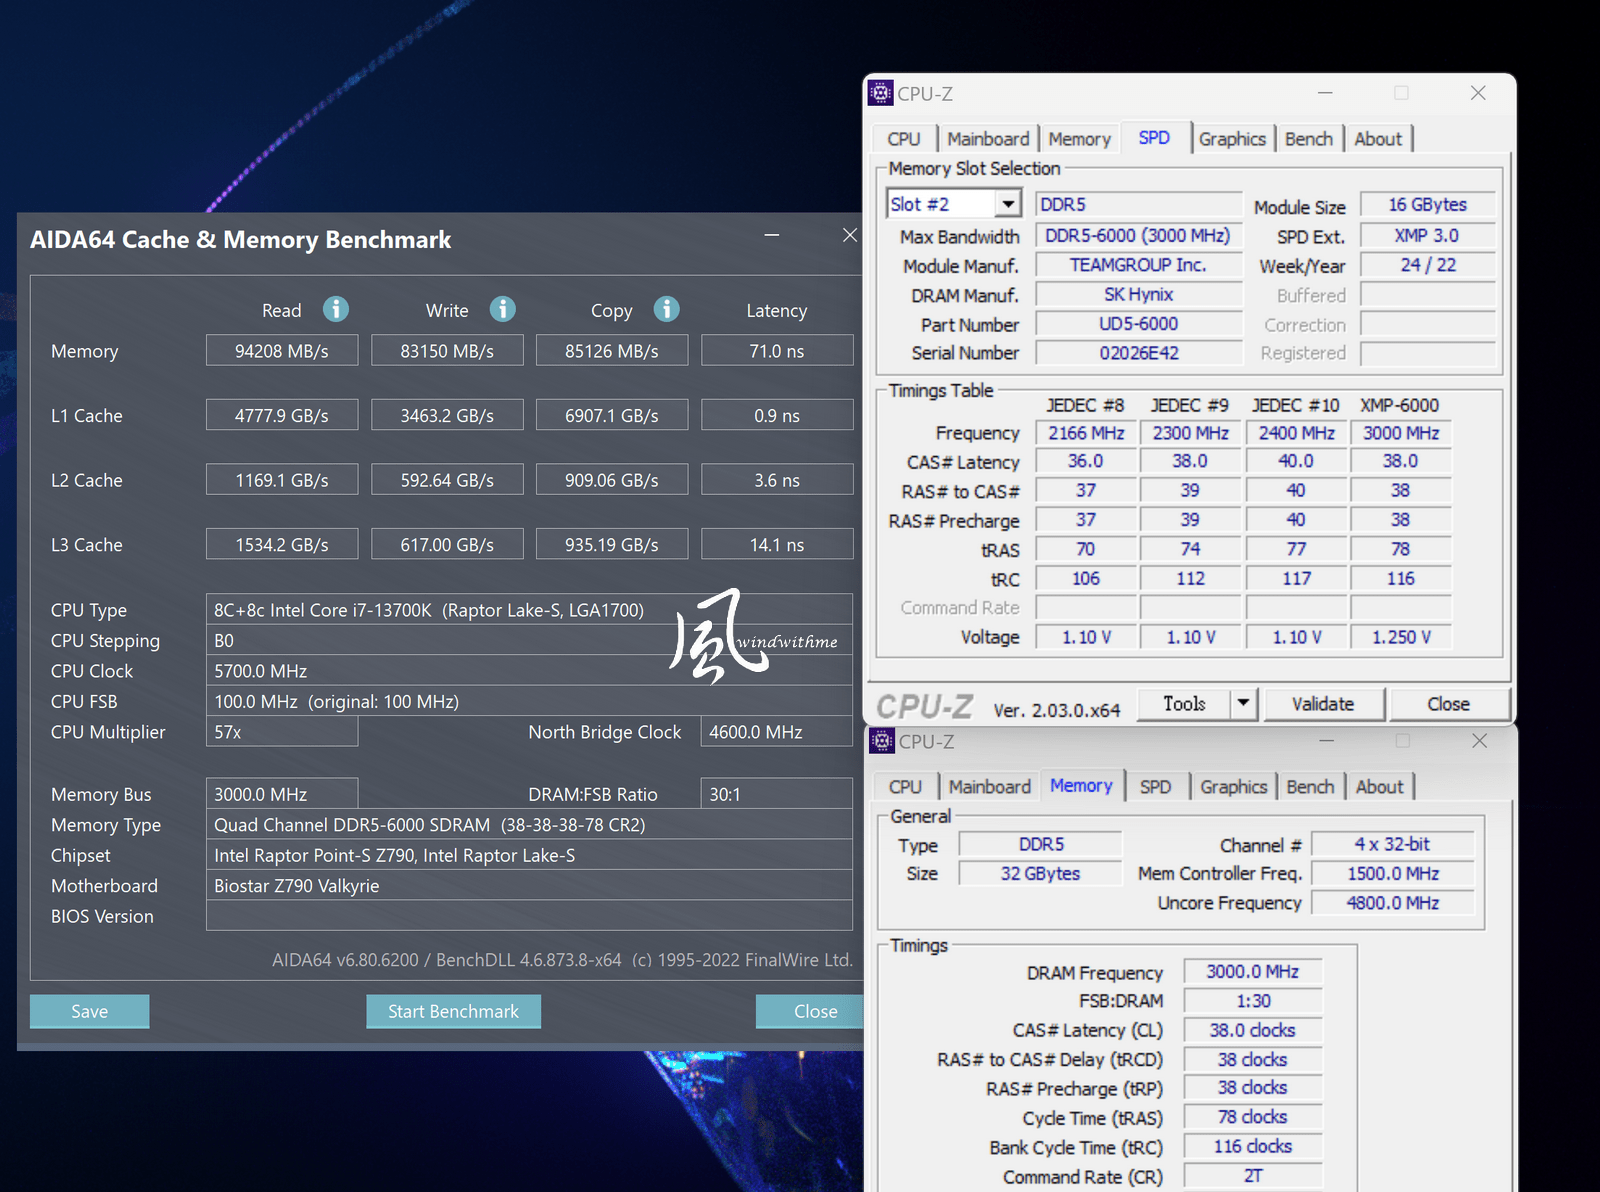
Task: Select the Memory tab in the top CPU-Z window
Action: pos(1079,138)
